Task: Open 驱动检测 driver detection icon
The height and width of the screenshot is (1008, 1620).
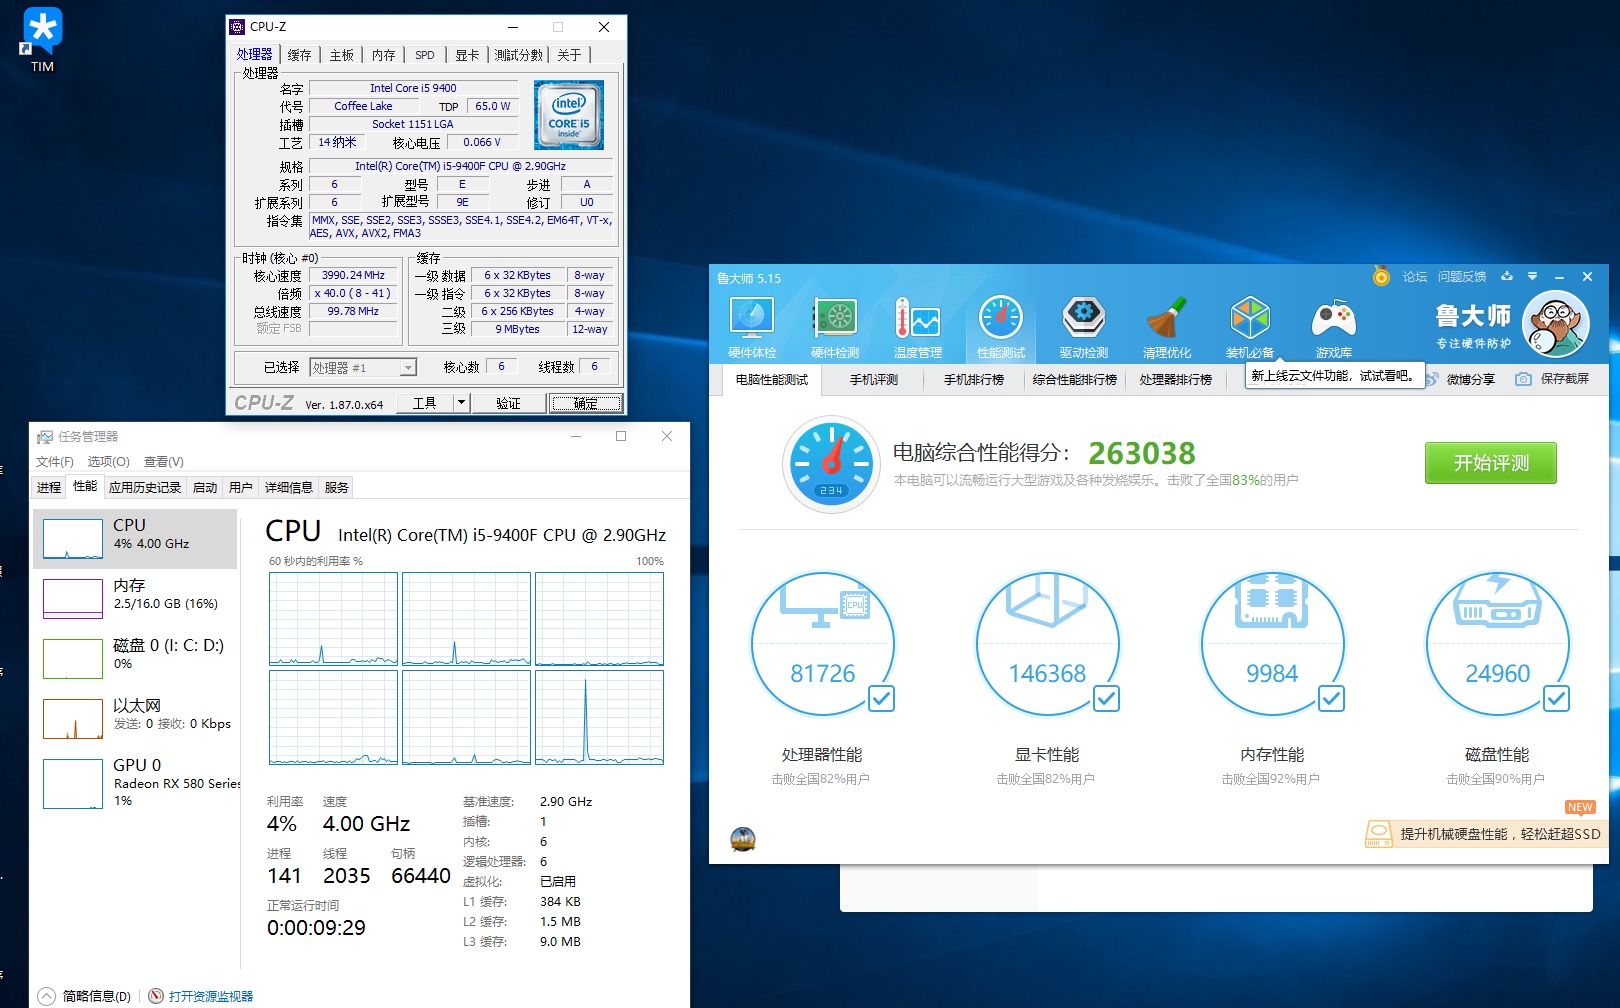Action: [1084, 328]
